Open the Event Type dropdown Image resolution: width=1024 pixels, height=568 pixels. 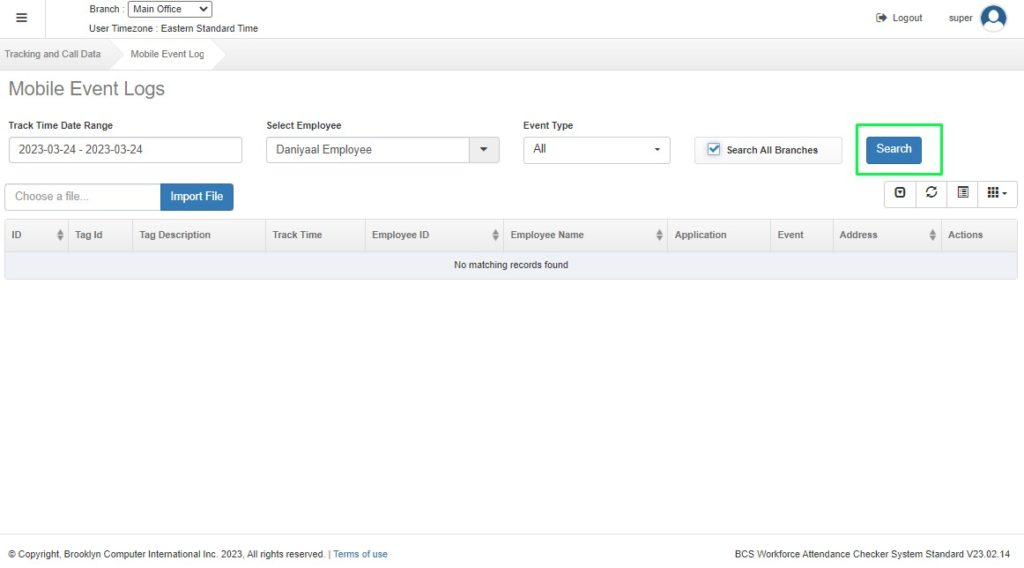pos(597,149)
